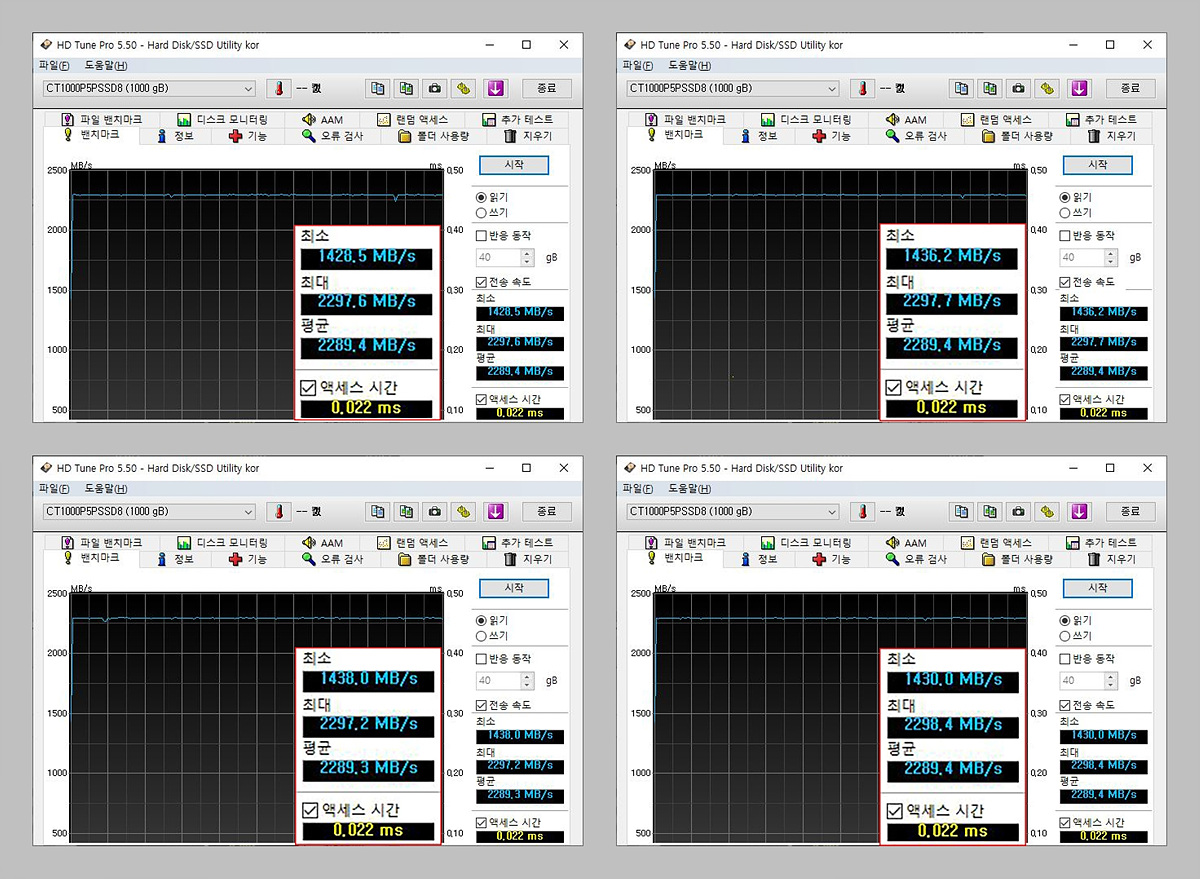Click purple down-arrow icon in bottom-right window
Viewport: 1200px width, 879px height.
(x=1079, y=511)
